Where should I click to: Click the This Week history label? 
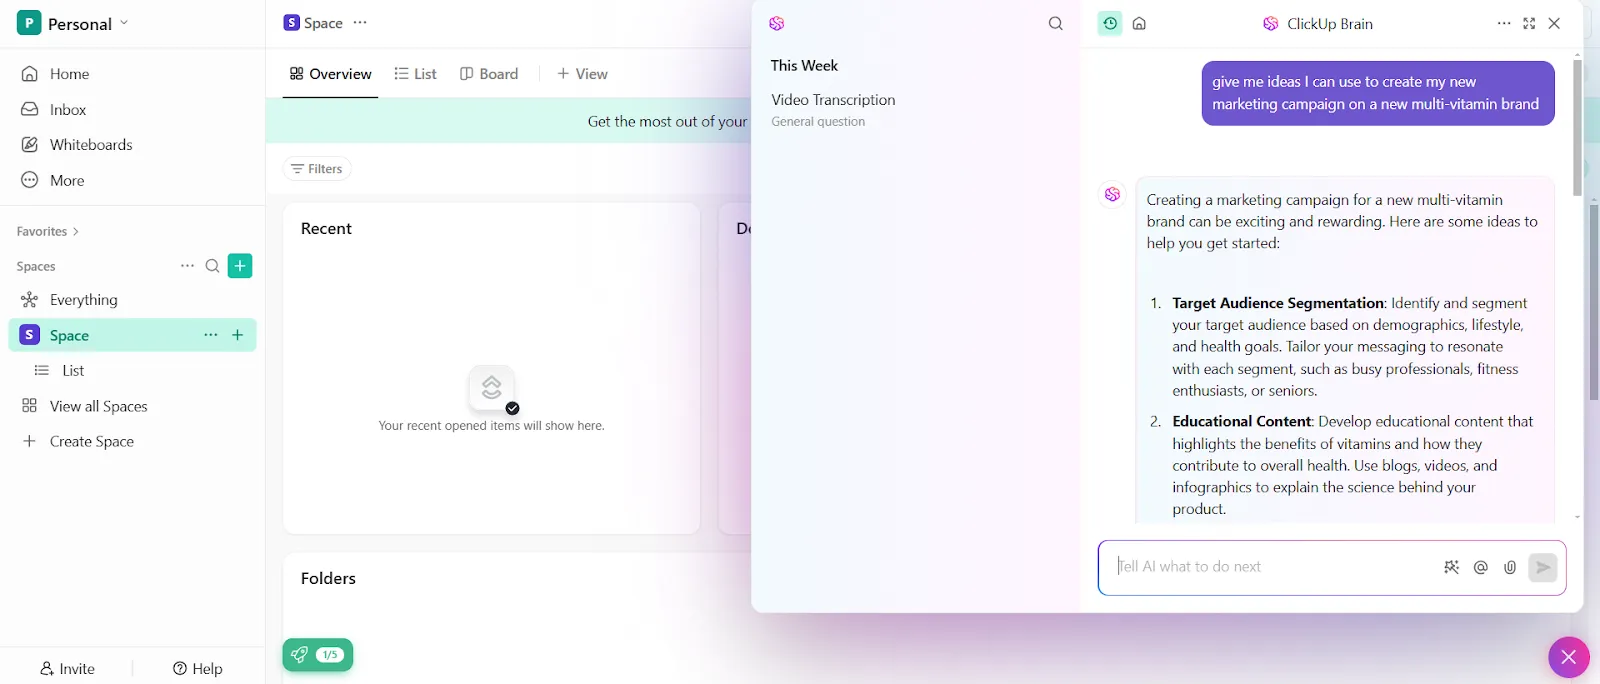pos(804,66)
